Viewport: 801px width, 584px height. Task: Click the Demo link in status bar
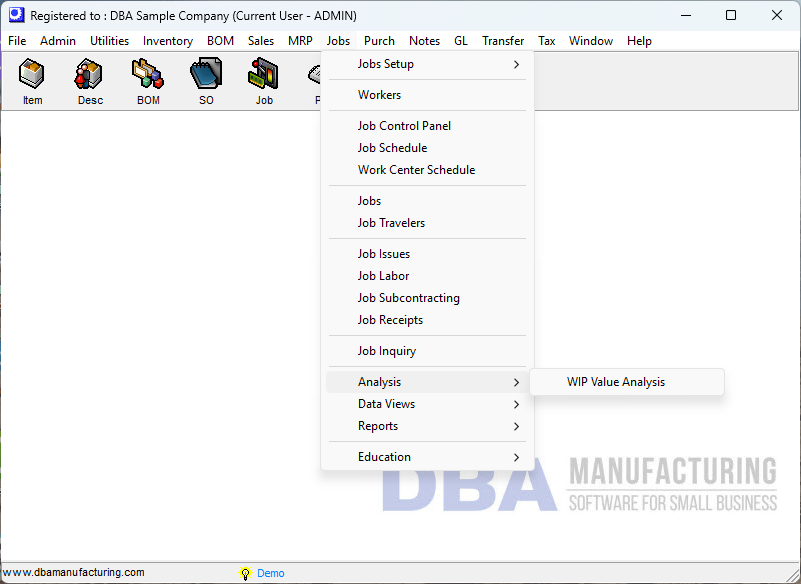271,573
